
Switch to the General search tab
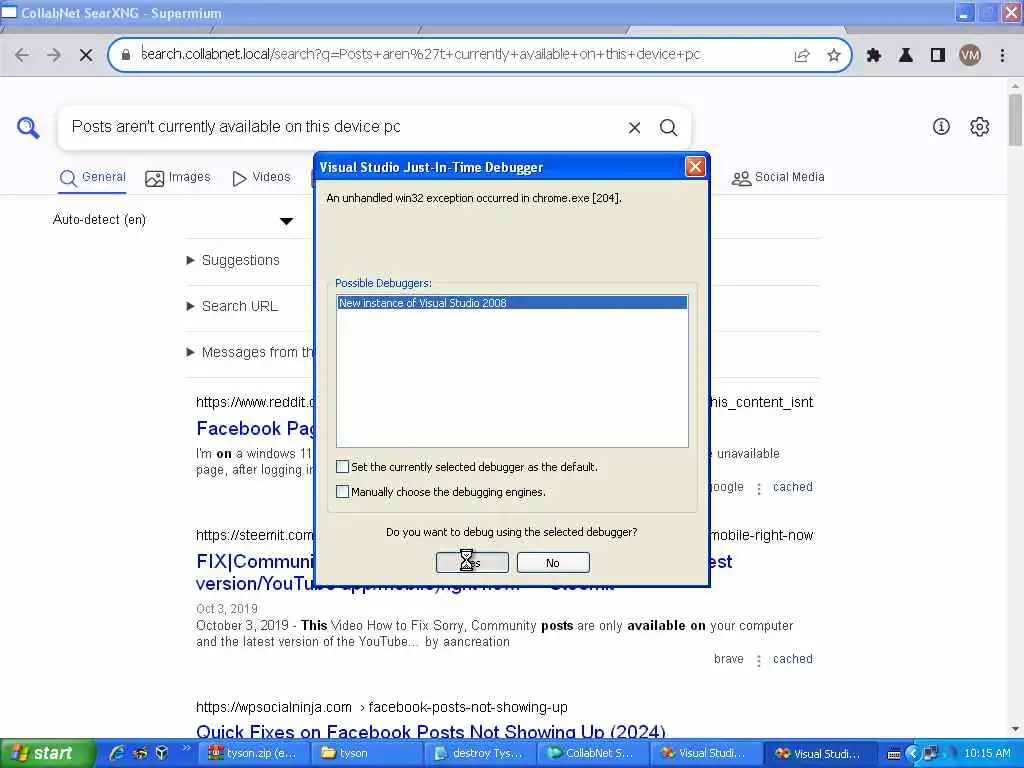93,178
